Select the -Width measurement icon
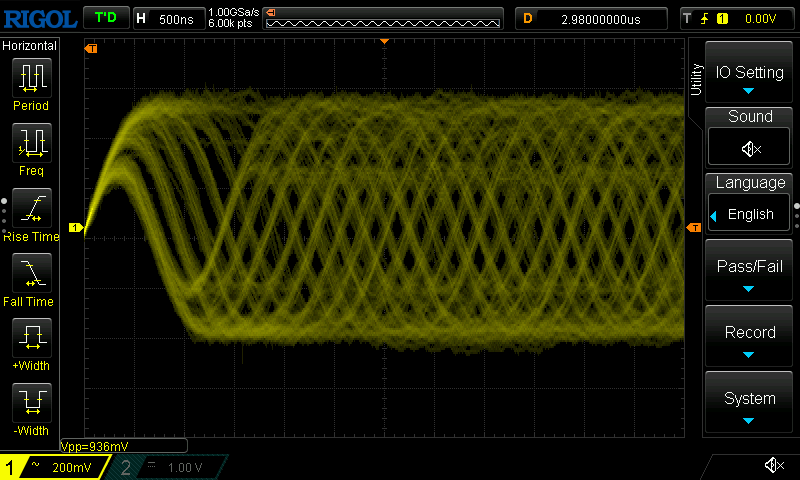Viewport: 800px width, 480px height. coord(31,408)
